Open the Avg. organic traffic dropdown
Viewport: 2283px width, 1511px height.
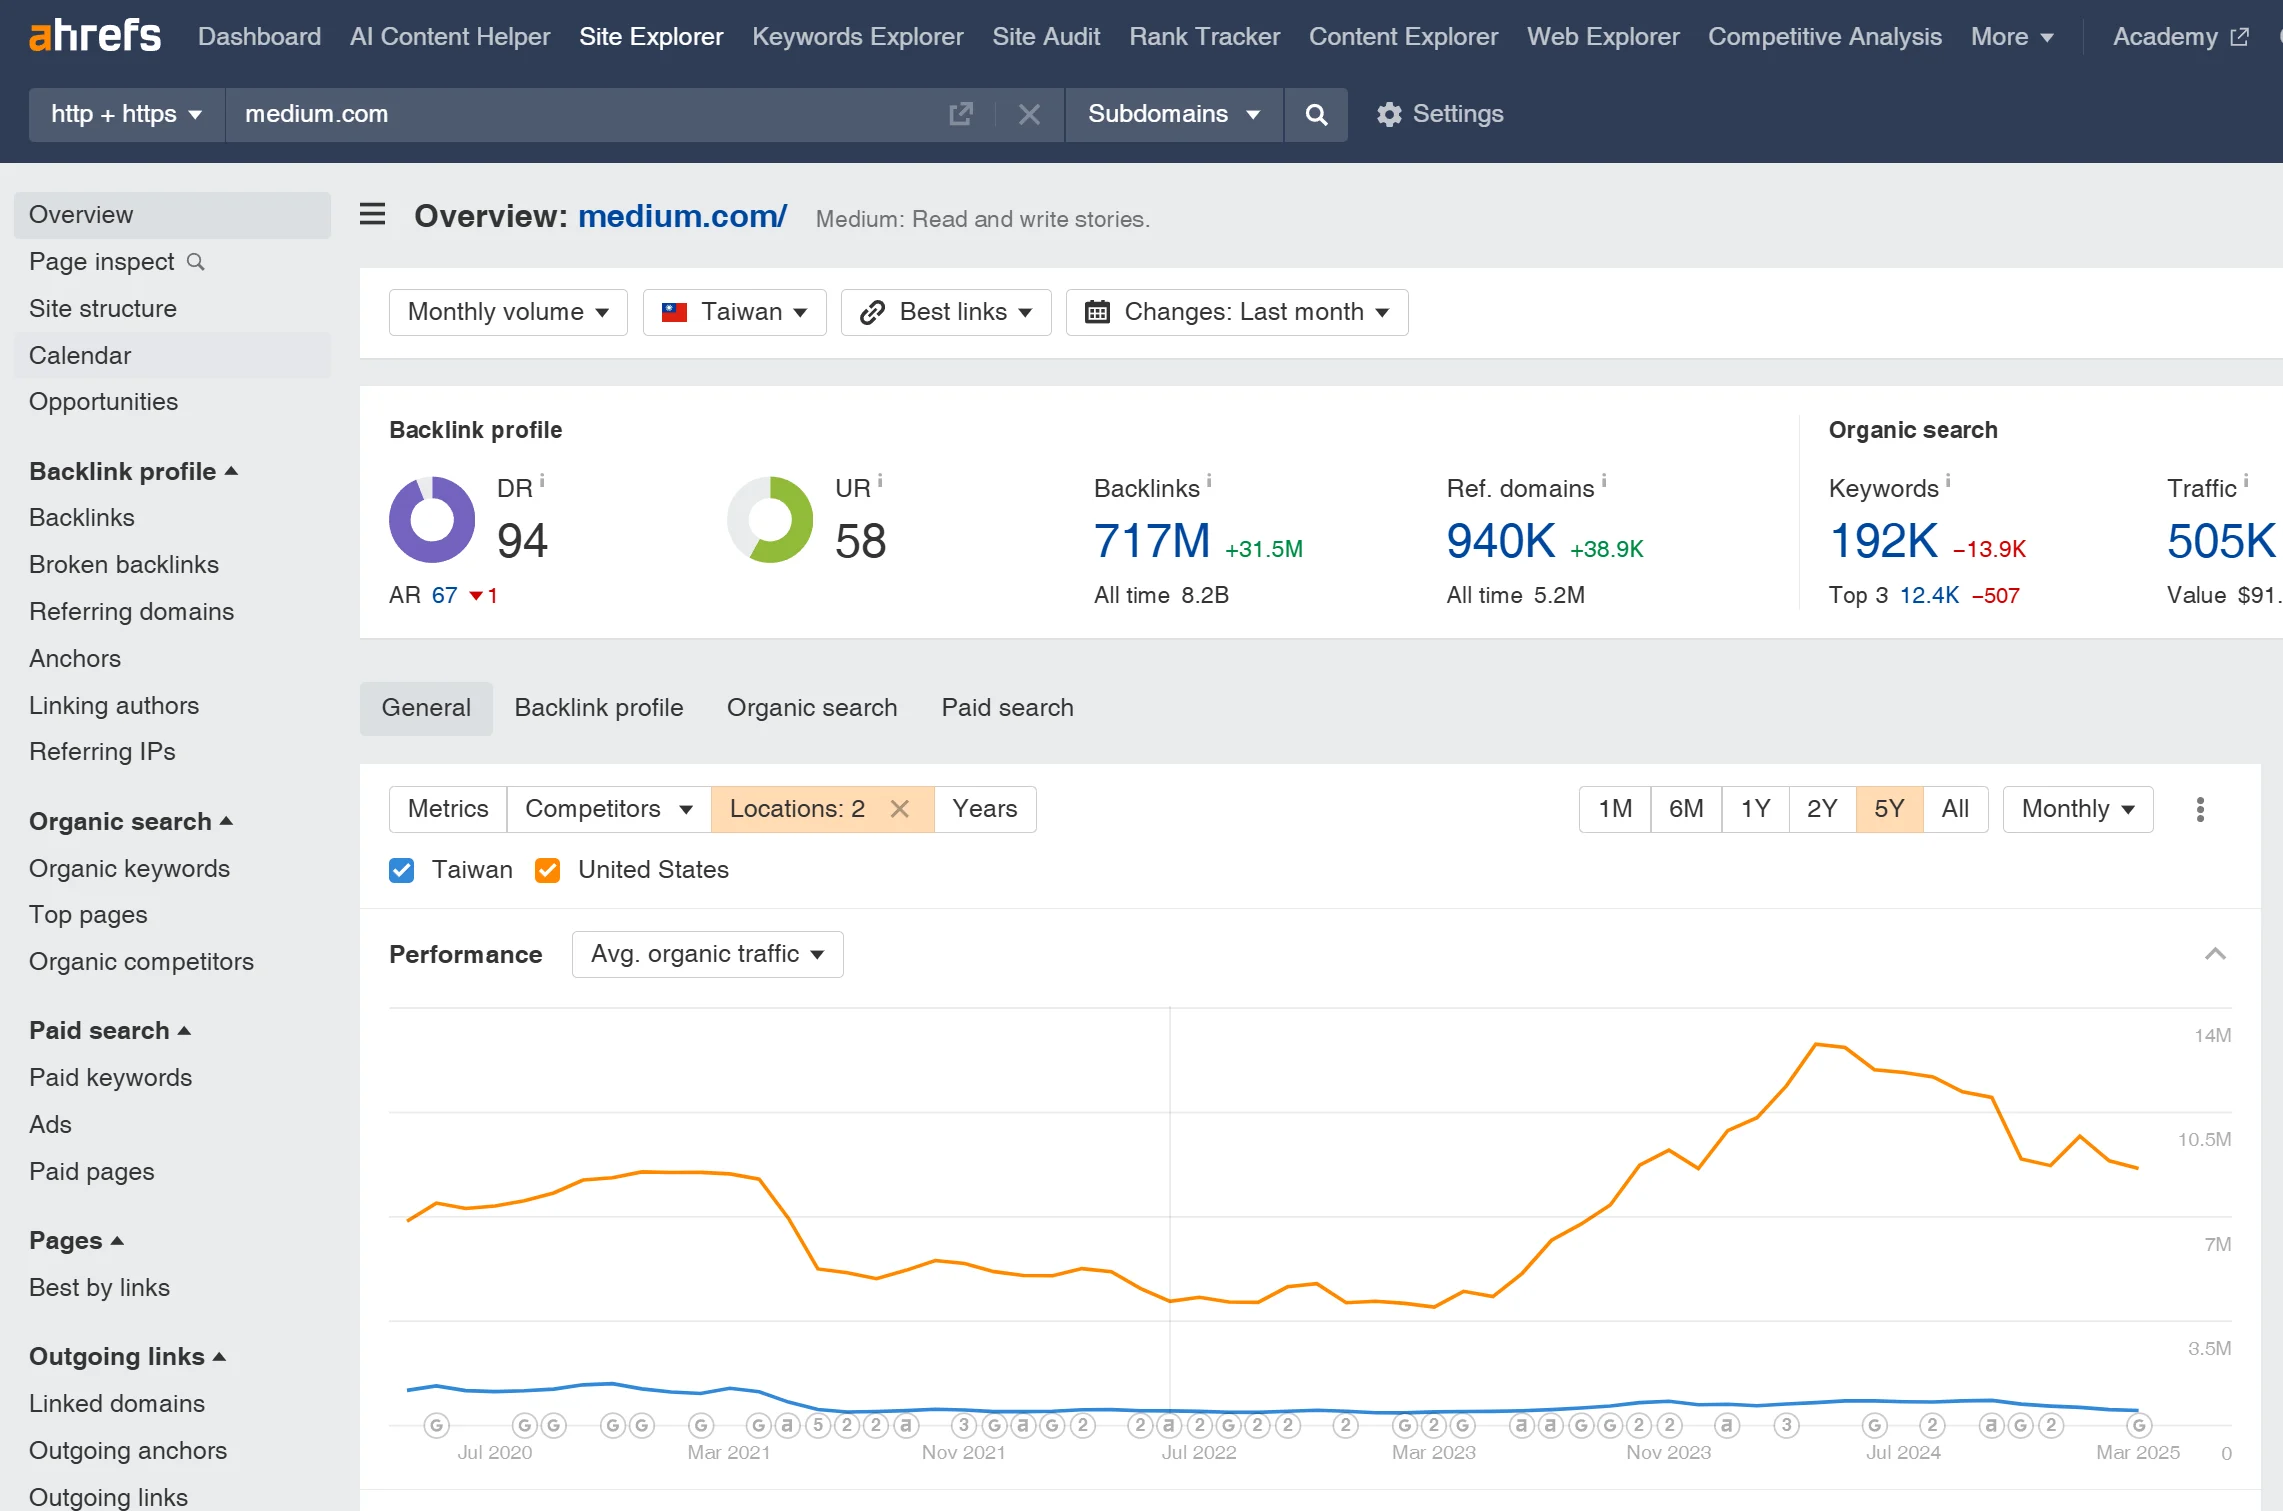[x=706, y=954]
